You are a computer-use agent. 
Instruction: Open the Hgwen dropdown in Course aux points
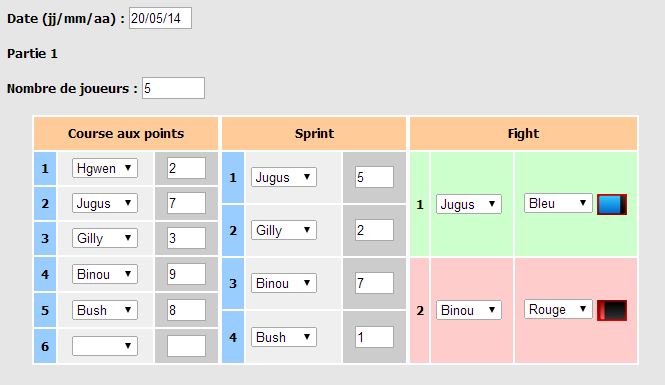click(105, 168)
